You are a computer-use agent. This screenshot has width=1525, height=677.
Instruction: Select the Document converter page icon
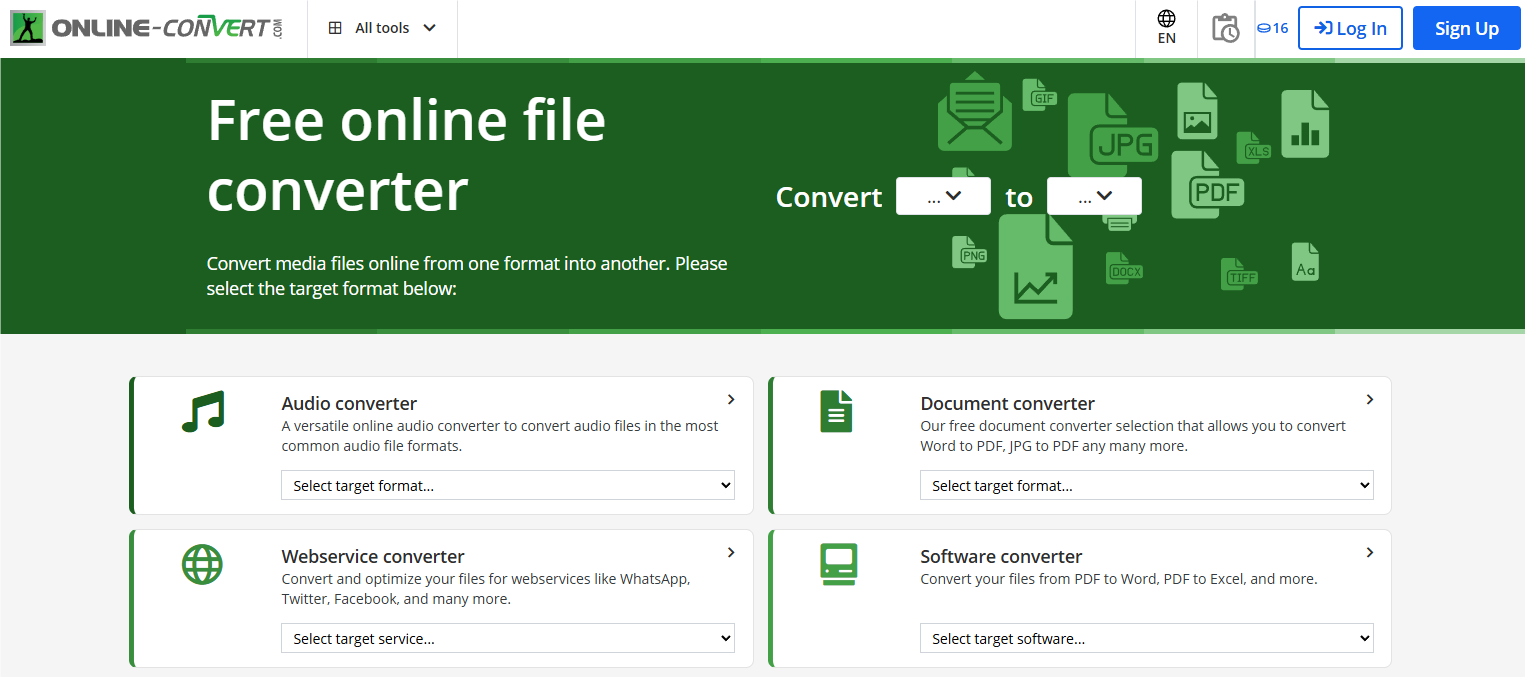click(837, 410)
